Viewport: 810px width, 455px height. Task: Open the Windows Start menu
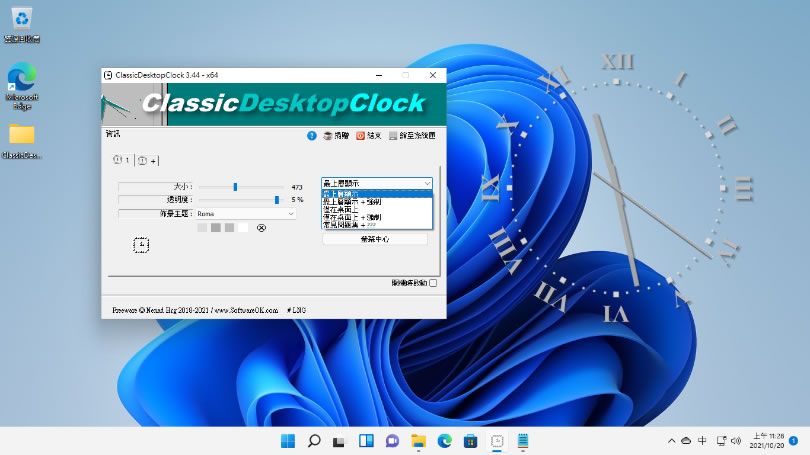[288, 441]
